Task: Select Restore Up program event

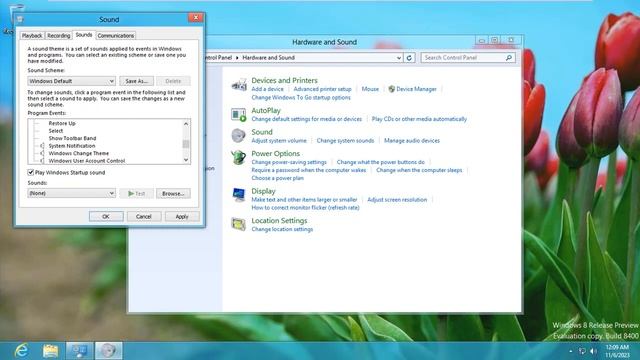Action: point(62,123)
